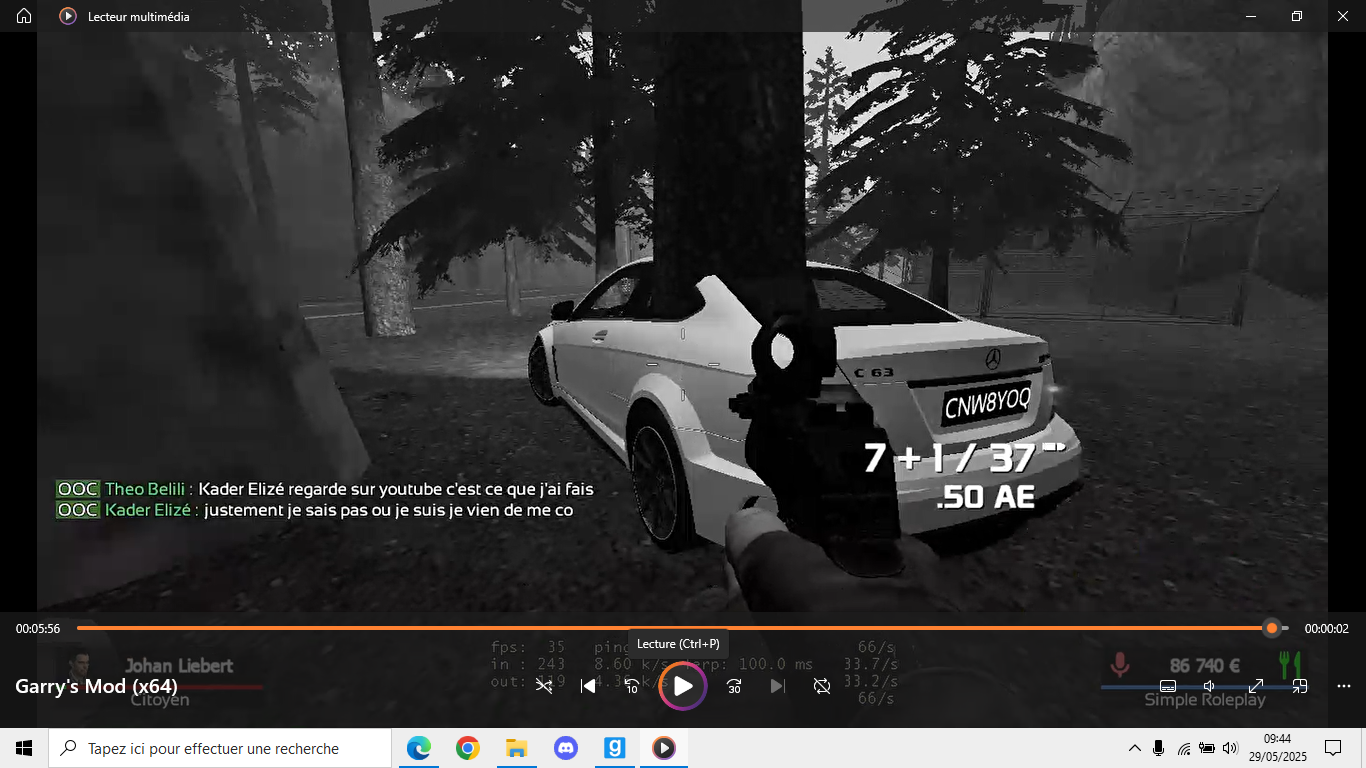This screenshot has width=1366, height=768.
Task: Click the media player taskbar icon
Action: [x=663, y=748]
